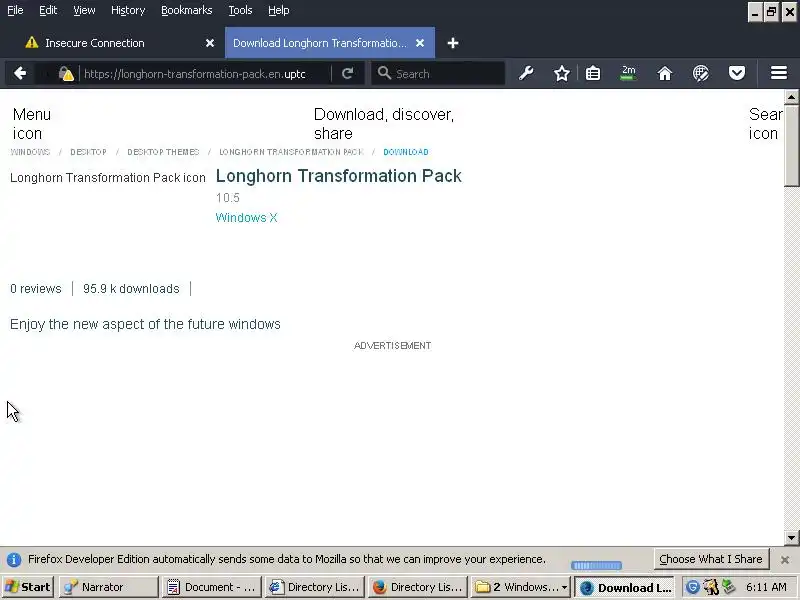Click the insecure lock warning icon
This screenshot has width=800, height=600.
click(66, 74)
